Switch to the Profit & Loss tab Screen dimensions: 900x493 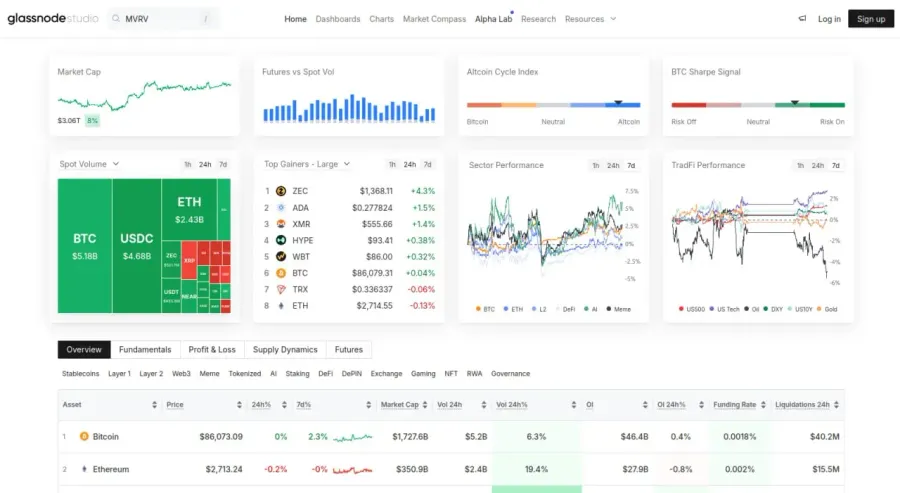(212, 350)
